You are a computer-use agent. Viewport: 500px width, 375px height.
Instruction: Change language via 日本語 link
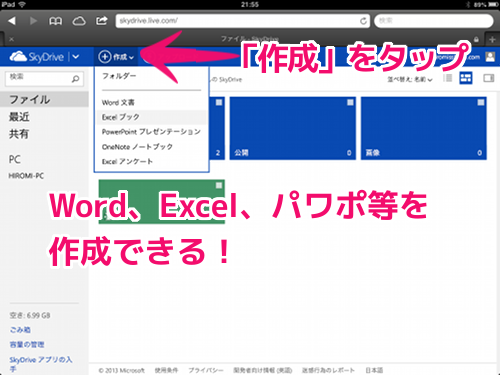point(374,370)
